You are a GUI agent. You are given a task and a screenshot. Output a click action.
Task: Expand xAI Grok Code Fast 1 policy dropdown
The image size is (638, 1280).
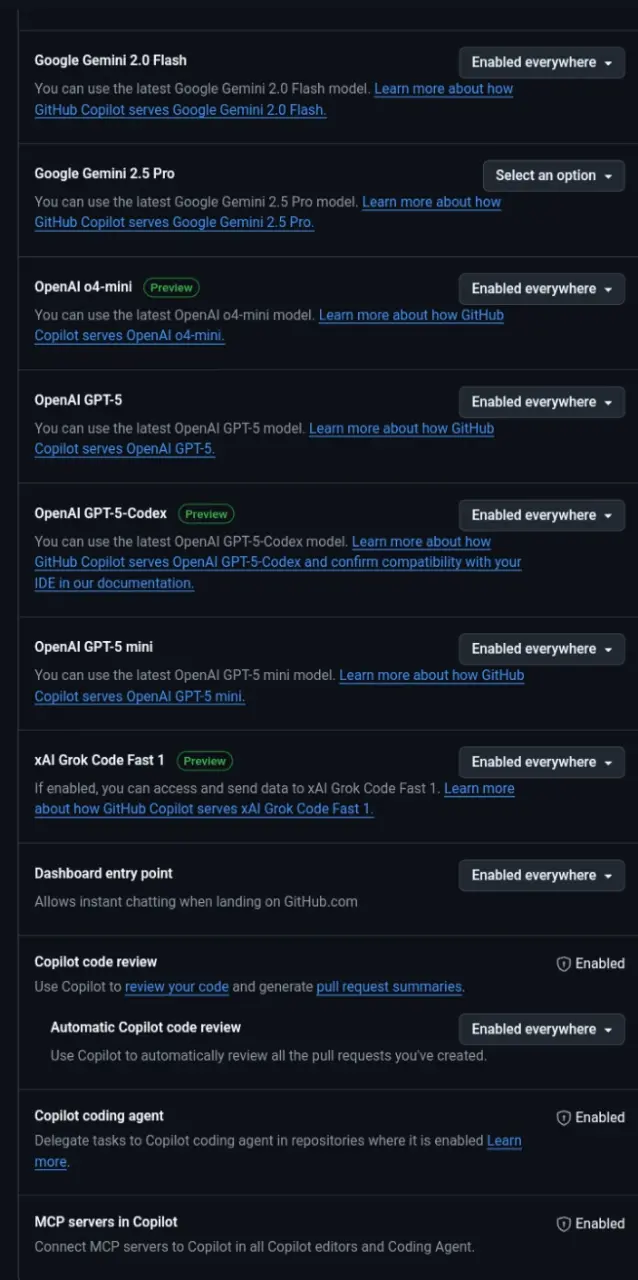tap(542, 762)
